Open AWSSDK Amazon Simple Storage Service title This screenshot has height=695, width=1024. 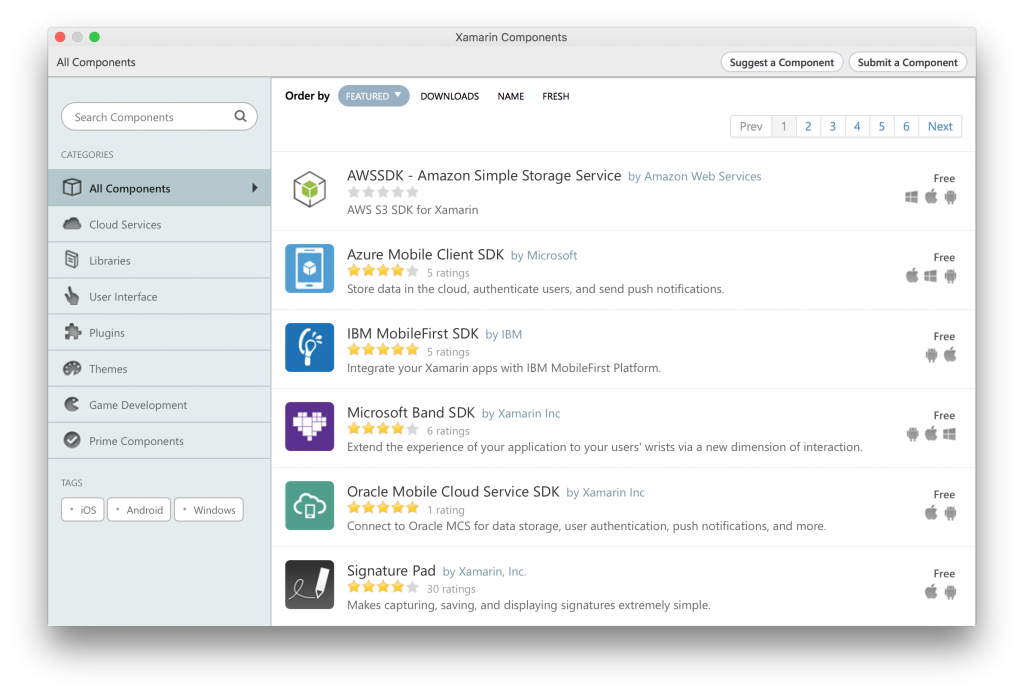pyautogui.click(x=484, y=176)
